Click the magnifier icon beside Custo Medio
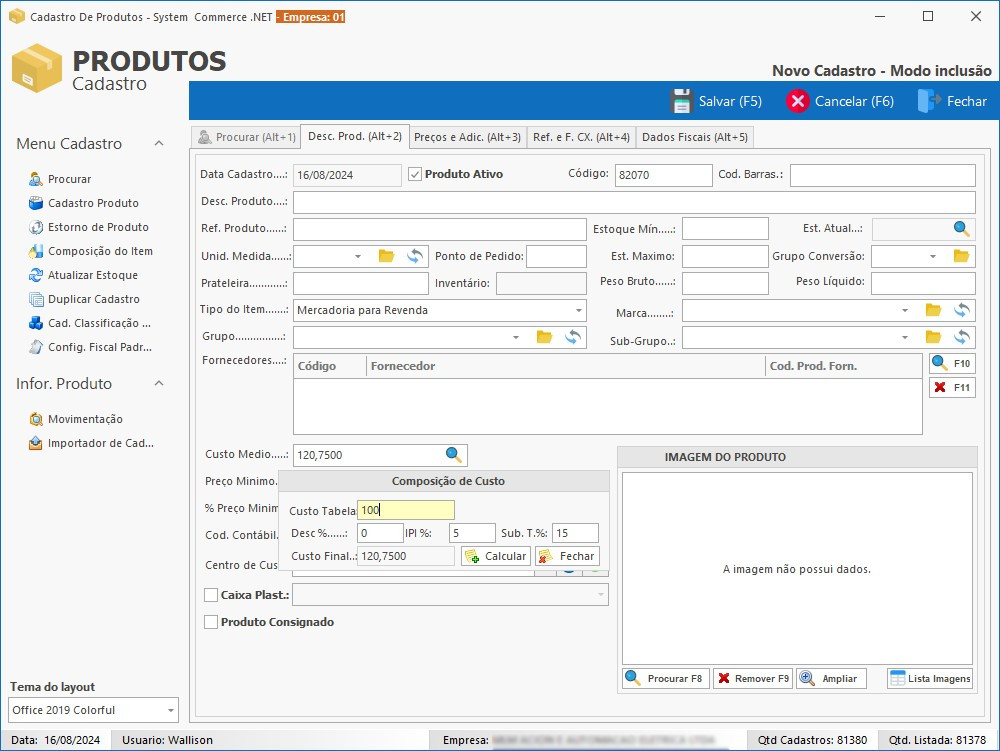Image resolution: width=1000 pixels, height=751 pixels. (454, 455)
